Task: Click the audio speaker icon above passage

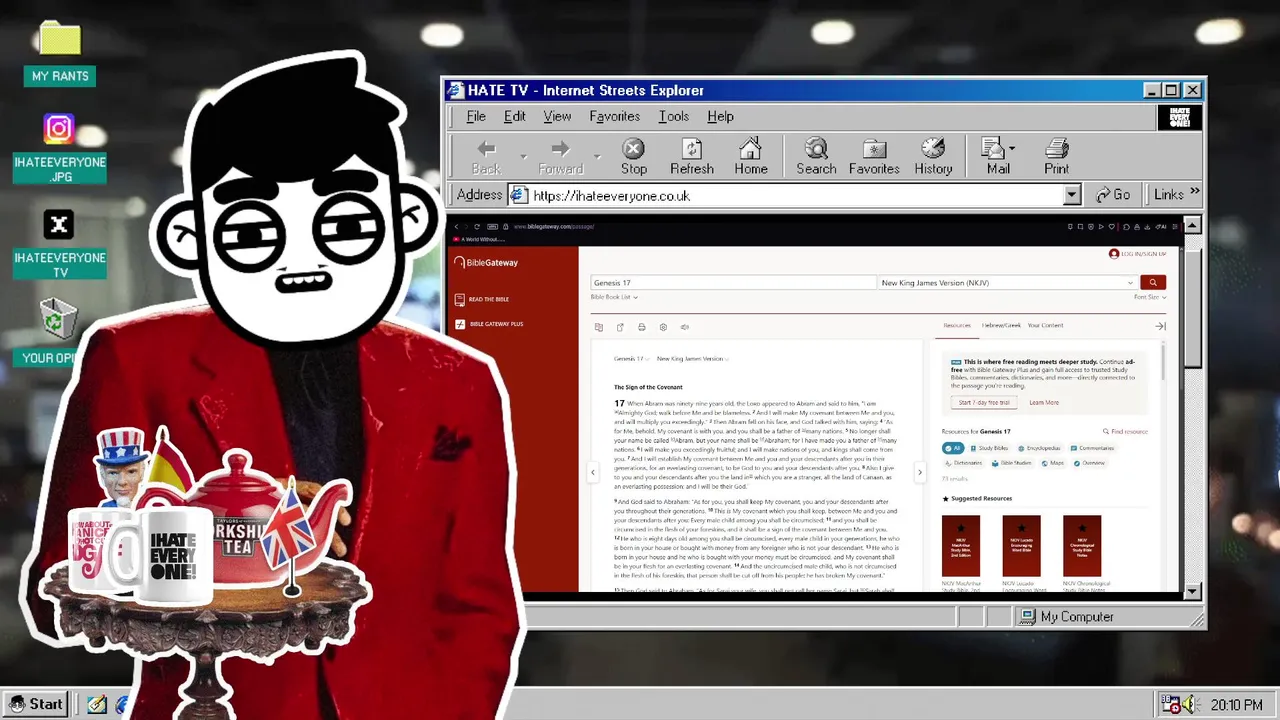Action: 685,327
